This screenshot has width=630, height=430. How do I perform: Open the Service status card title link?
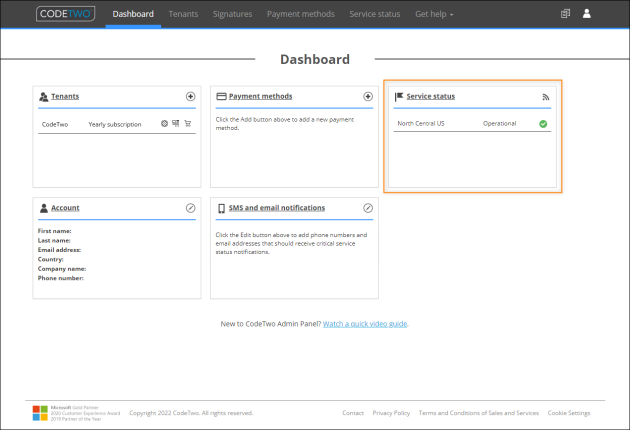pyautogui.click(x=430, y=96)
